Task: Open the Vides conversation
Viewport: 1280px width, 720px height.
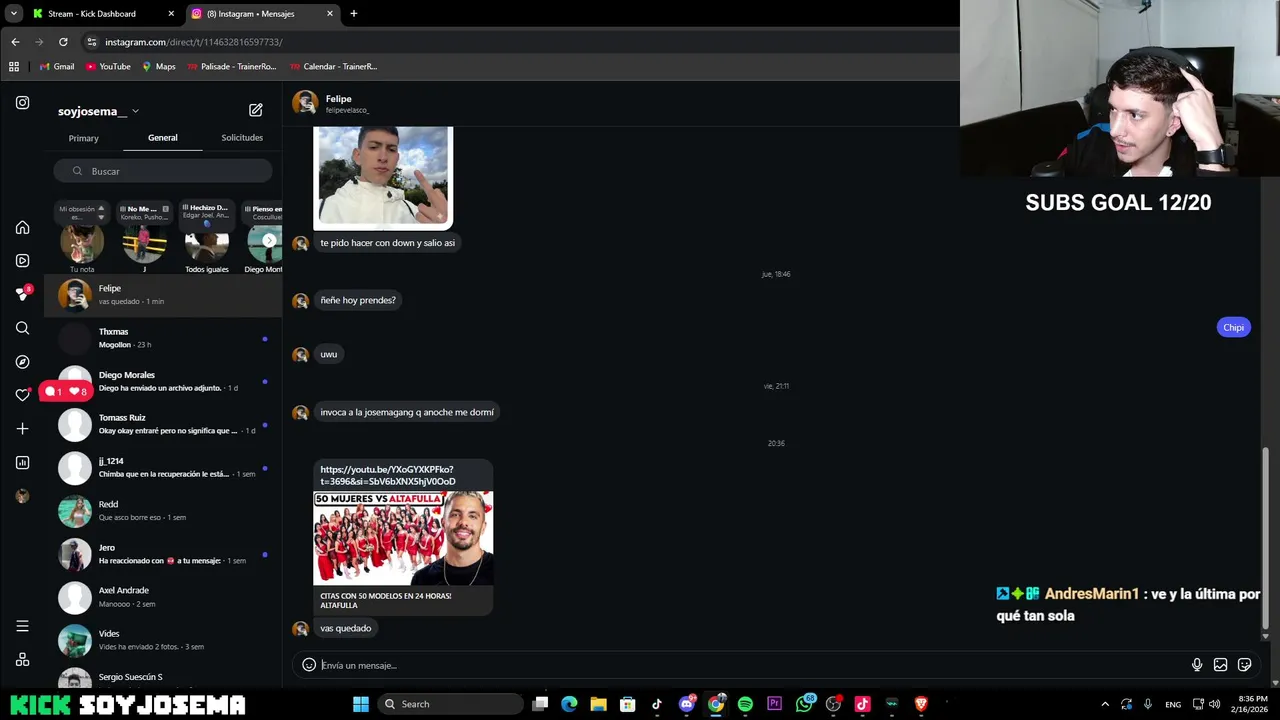Action: click(163, 640)
